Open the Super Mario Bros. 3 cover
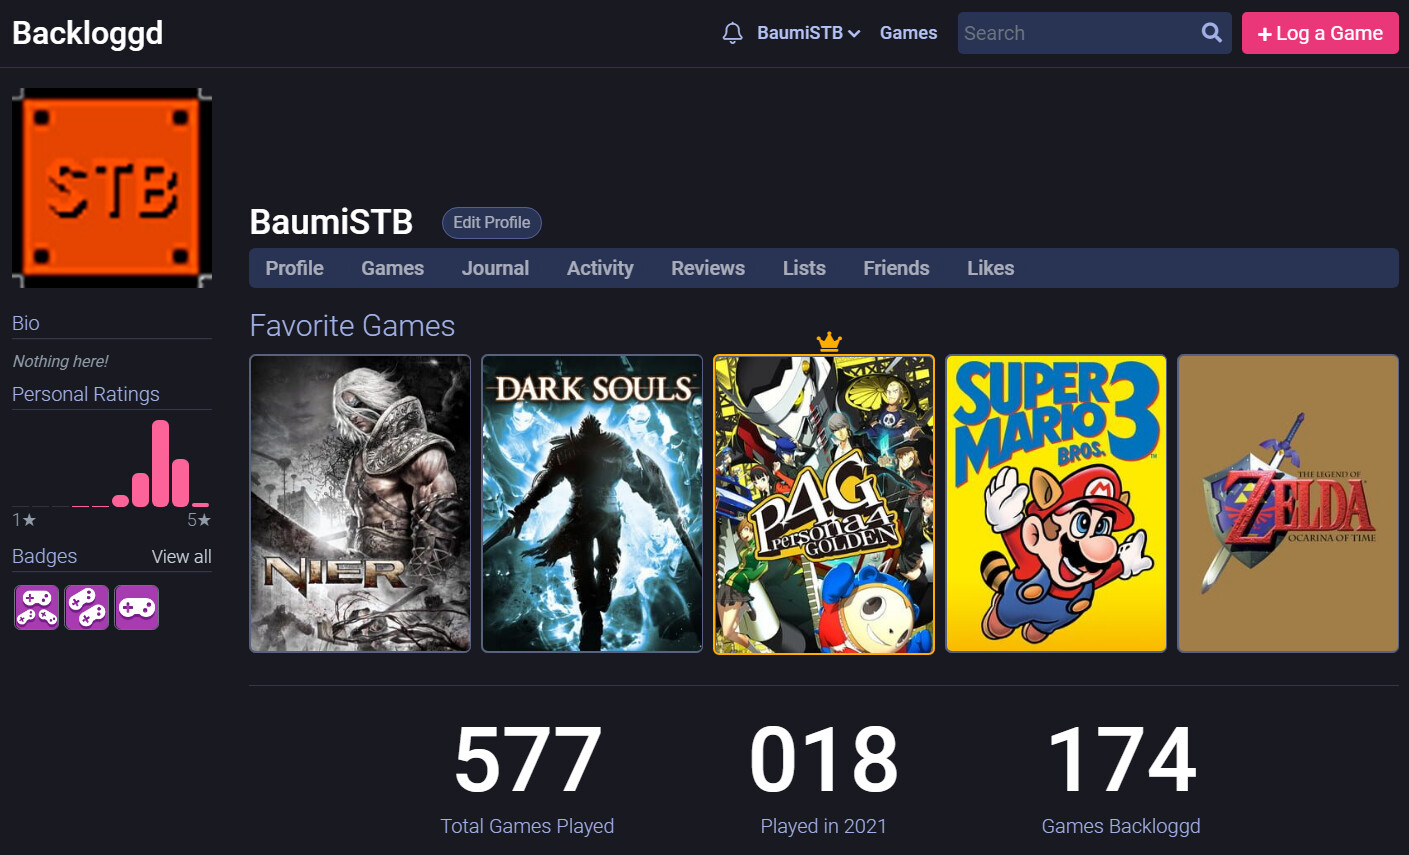Image resolution: width=1409 pixels, height=855 pixels. click(1056, 504)
